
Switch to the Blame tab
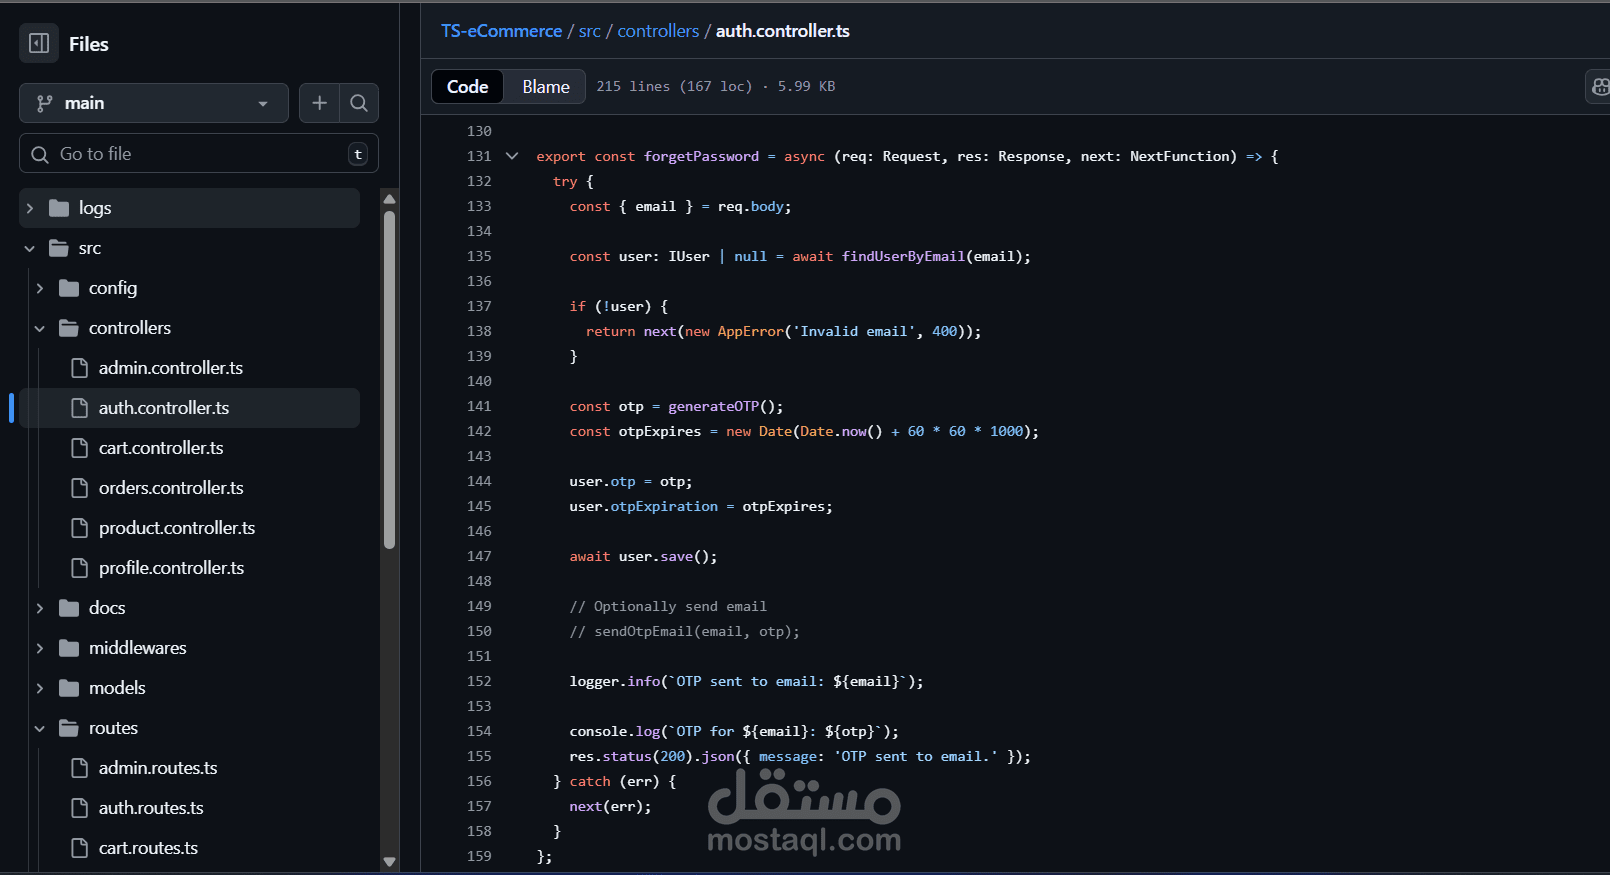point(546,87)
